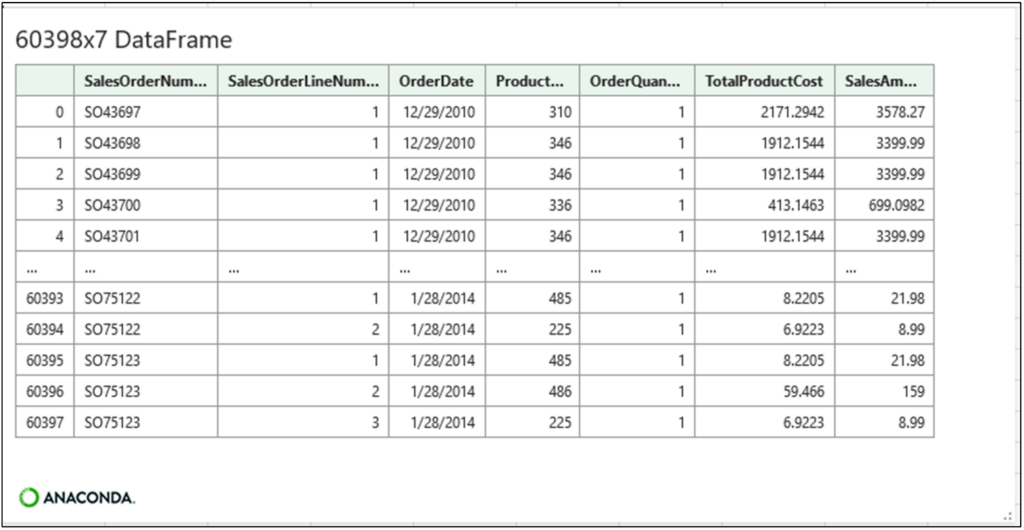1024x530 pixels.
Task: Select the SalesOrderLineNum... column header
Action: pyautogui.click(x=303, y=81)
